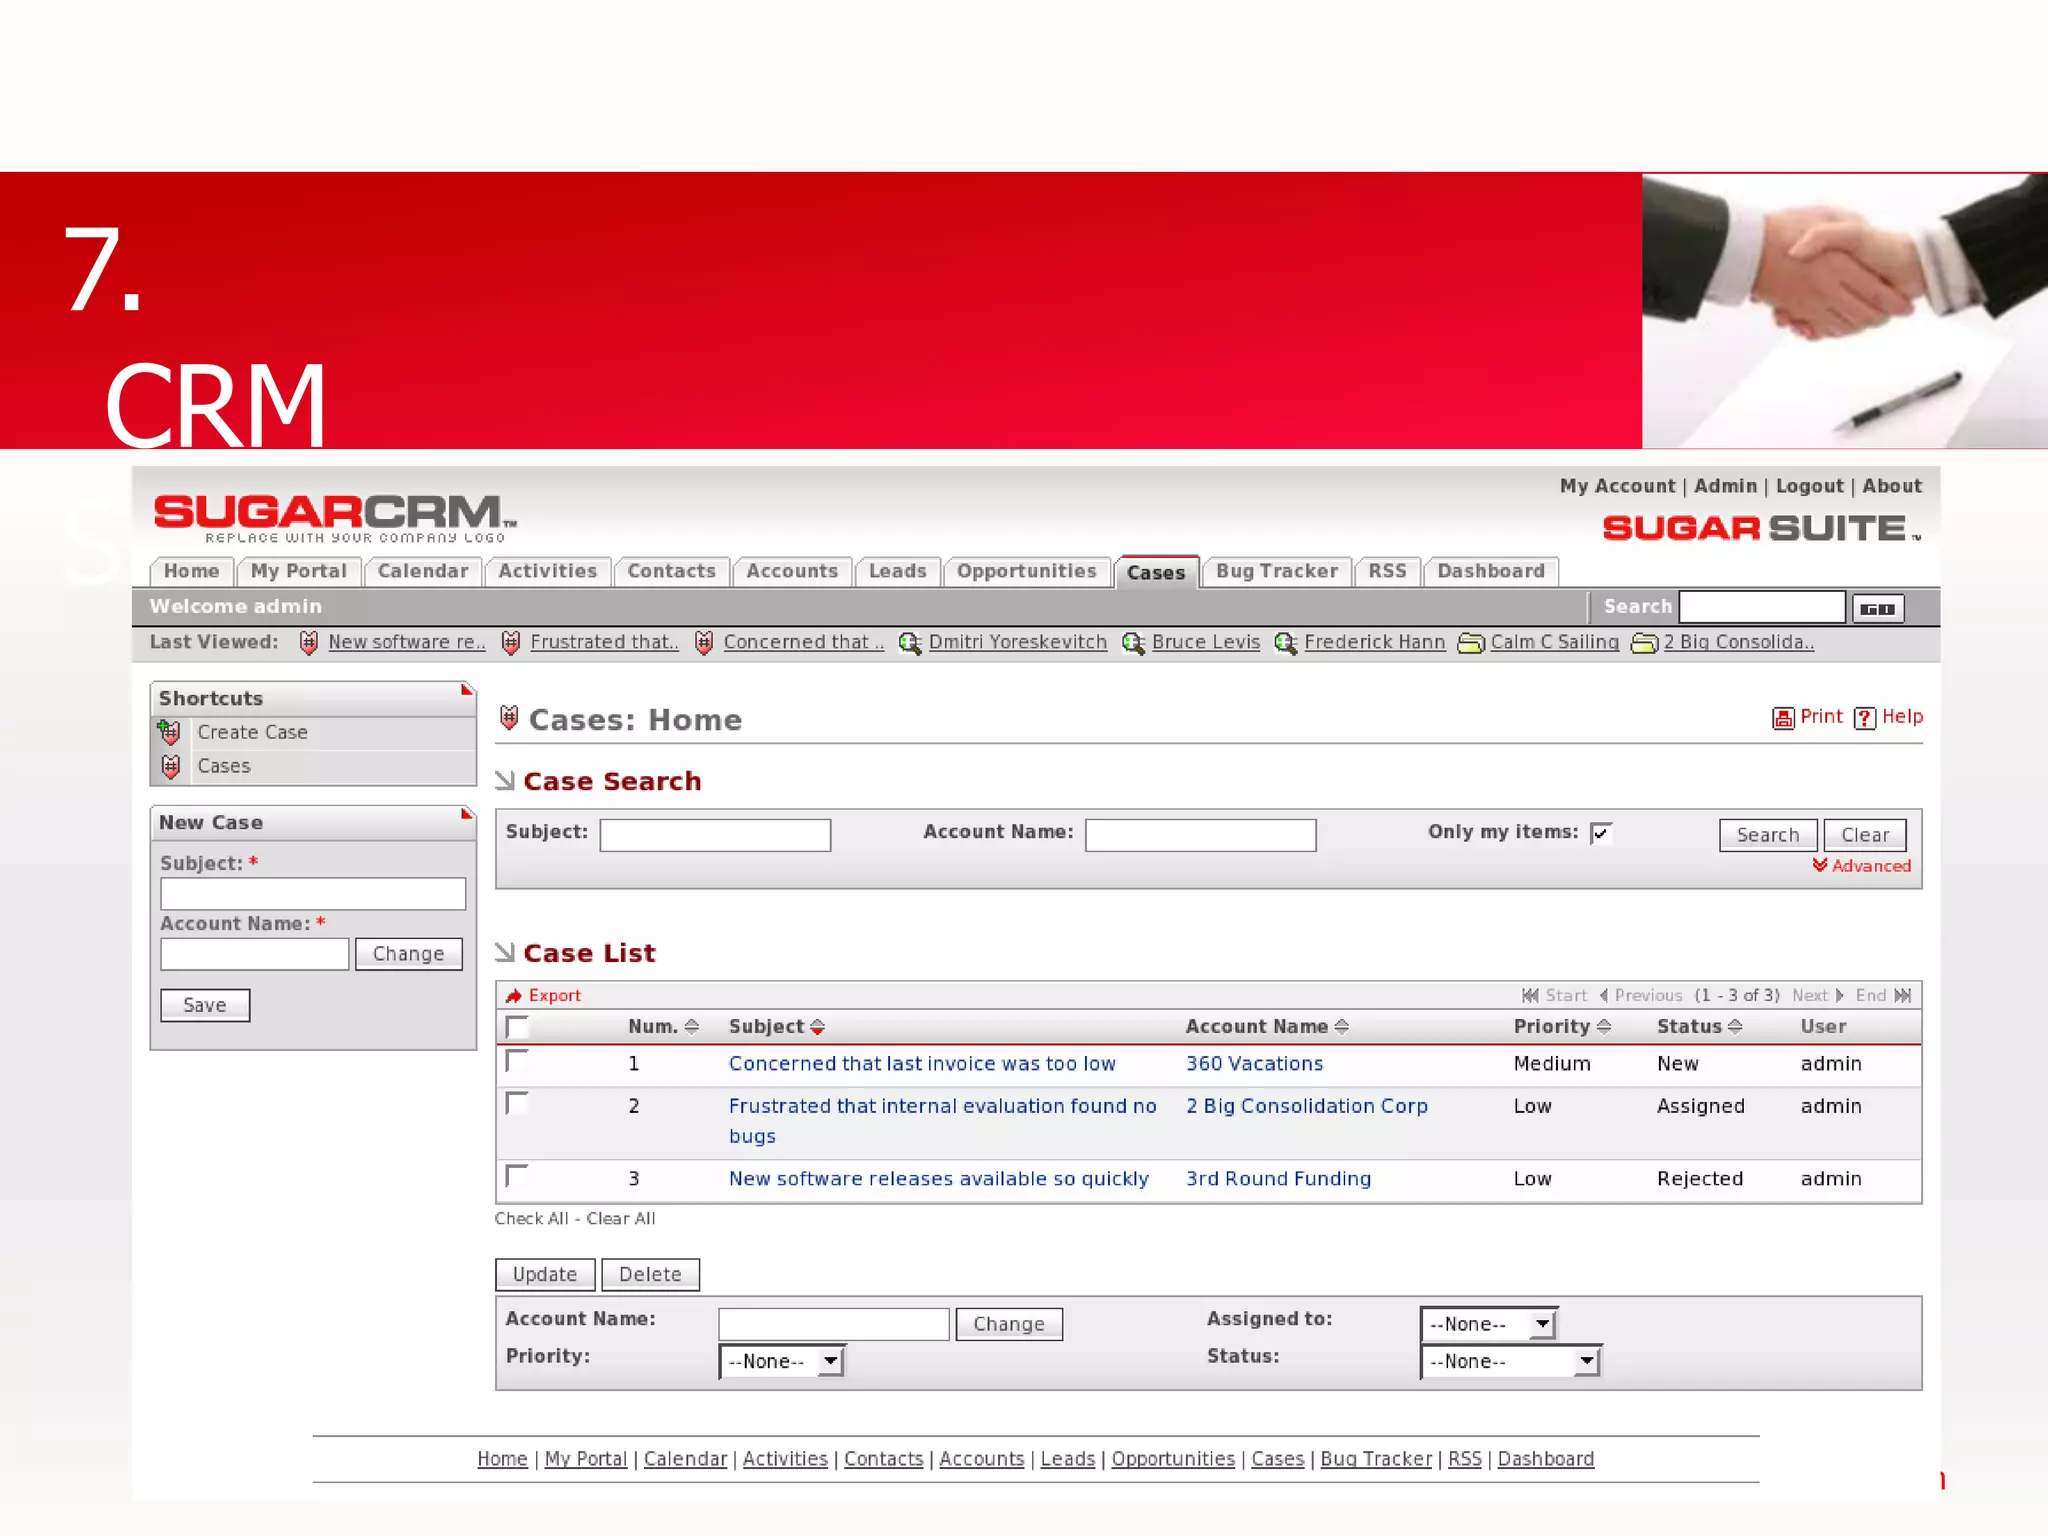The image size is (2048, 1536).
Task: Click the Num. column sort arrows
Action: pyautogui.click(x=691, y=1027)
